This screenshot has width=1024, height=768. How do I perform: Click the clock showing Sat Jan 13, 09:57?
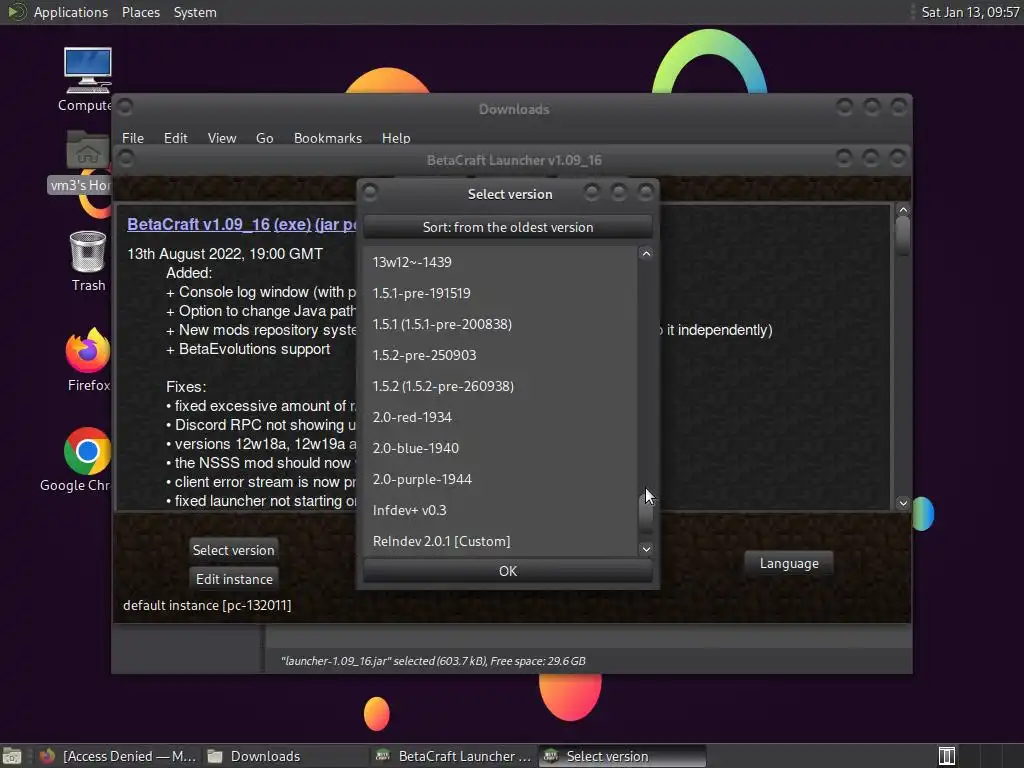point(970,12)
